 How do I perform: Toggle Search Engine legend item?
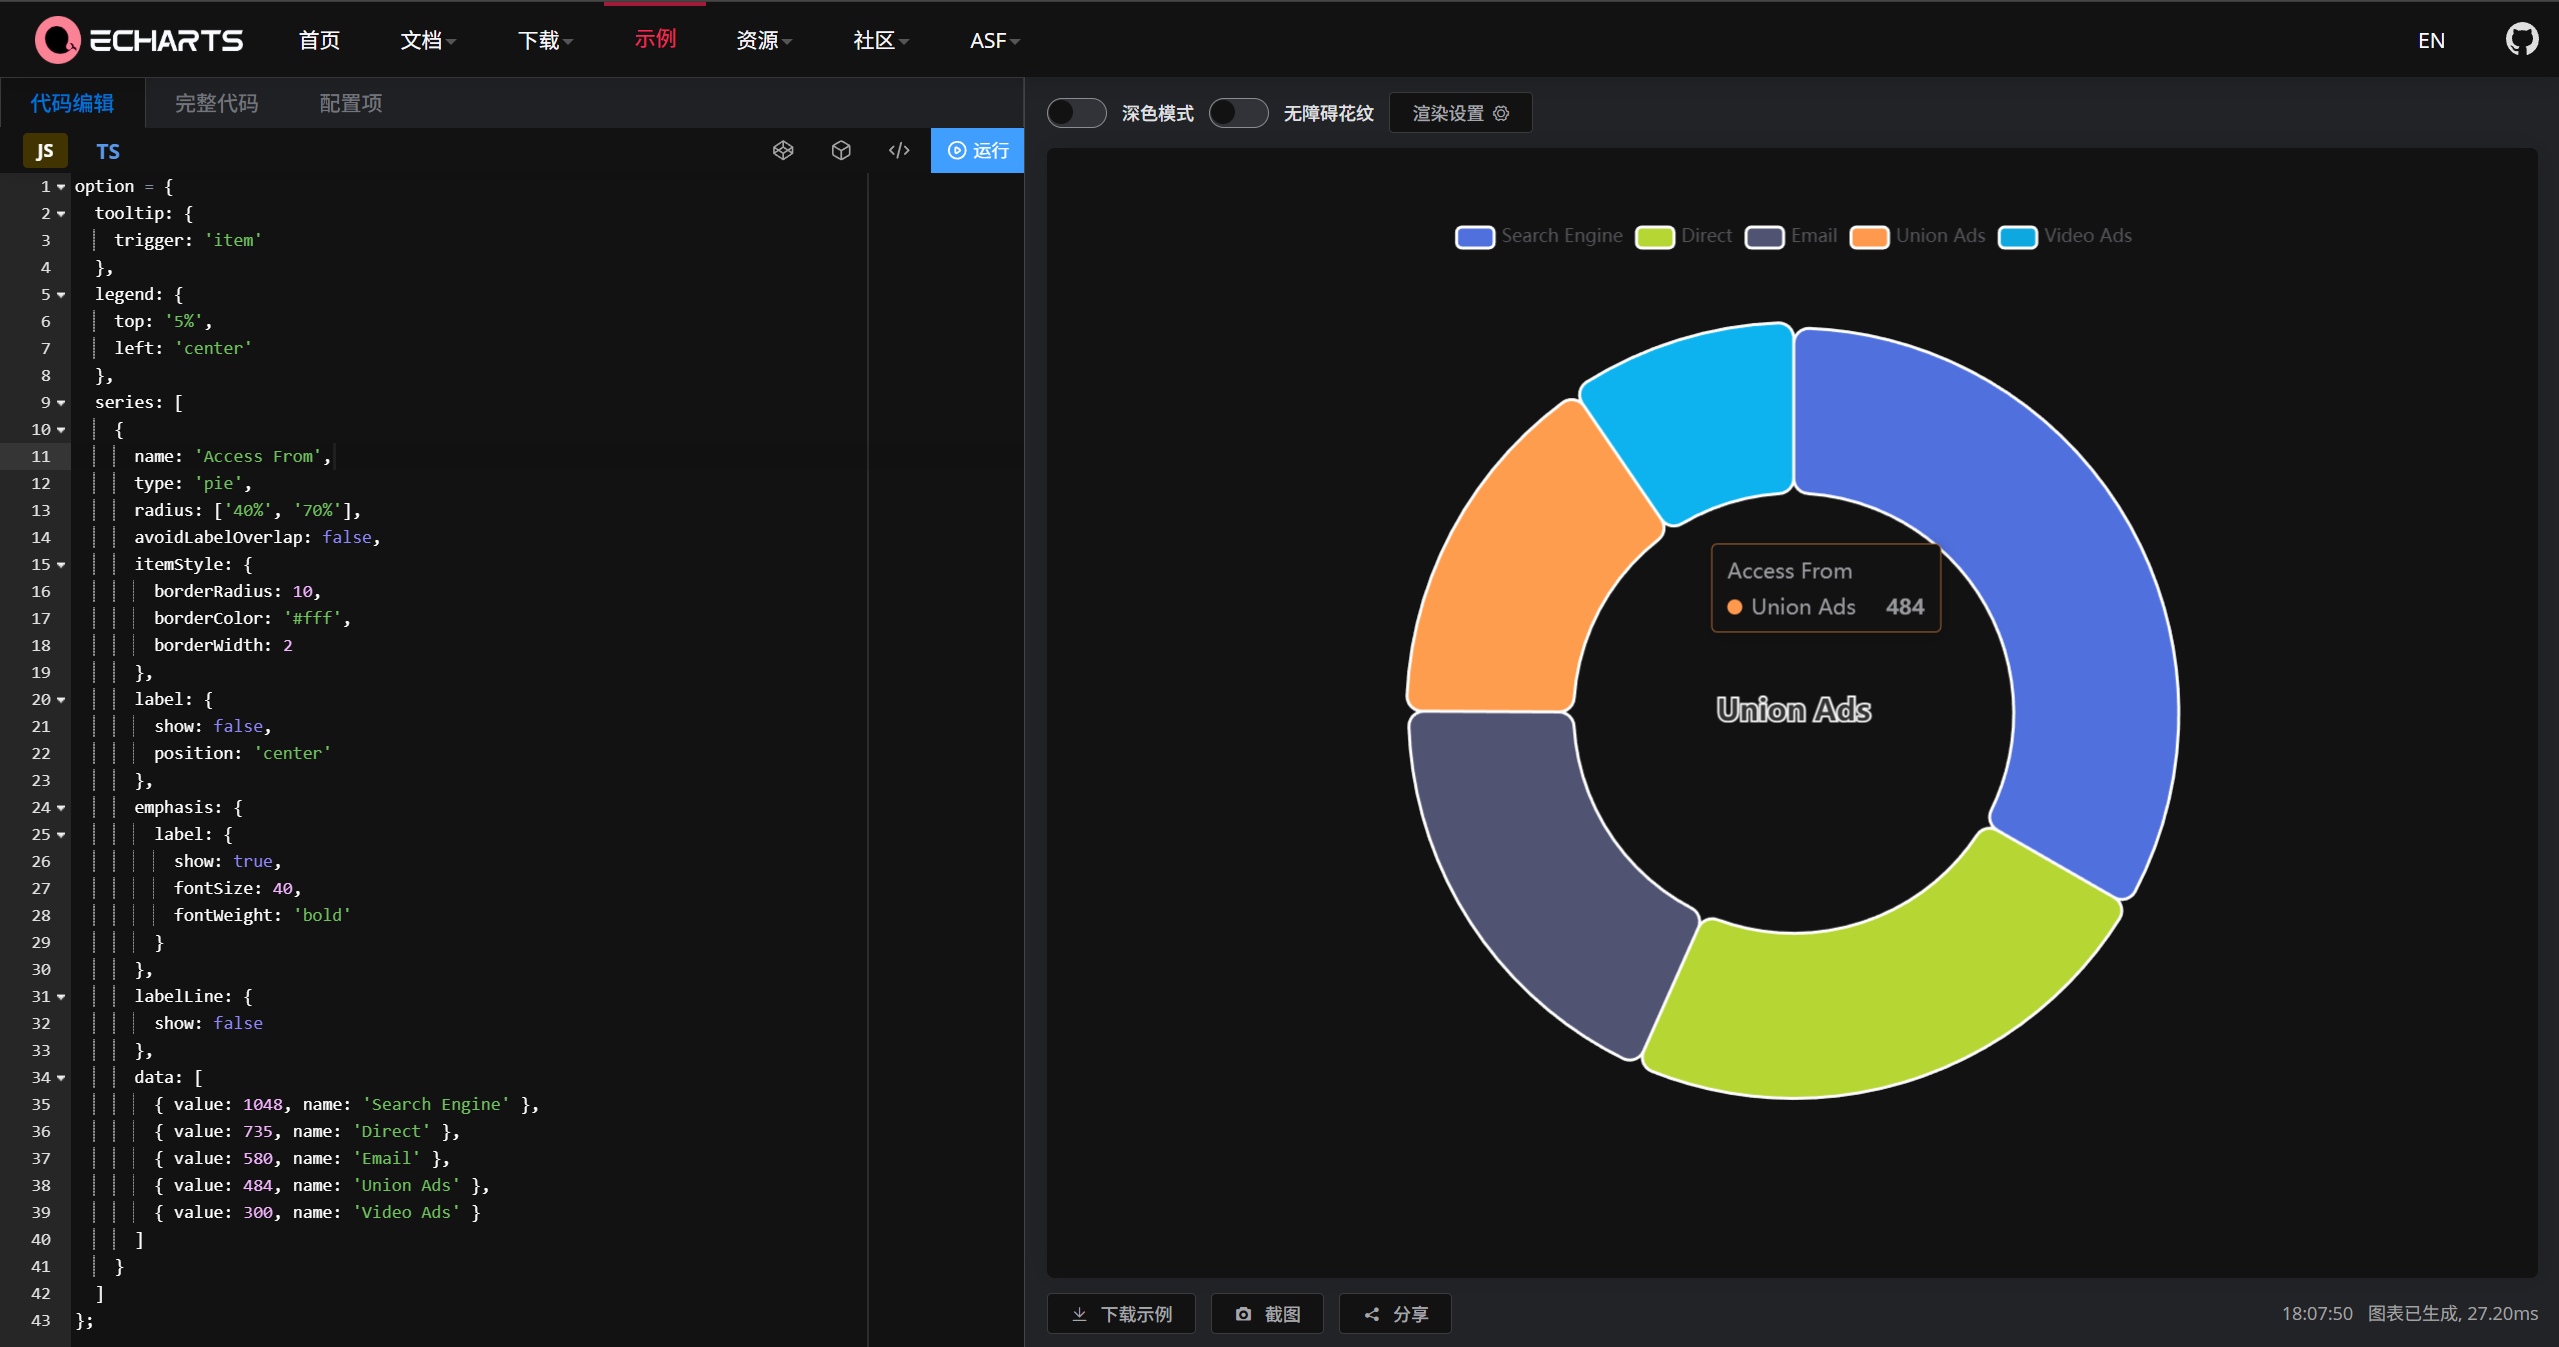tap(1539, 236)
